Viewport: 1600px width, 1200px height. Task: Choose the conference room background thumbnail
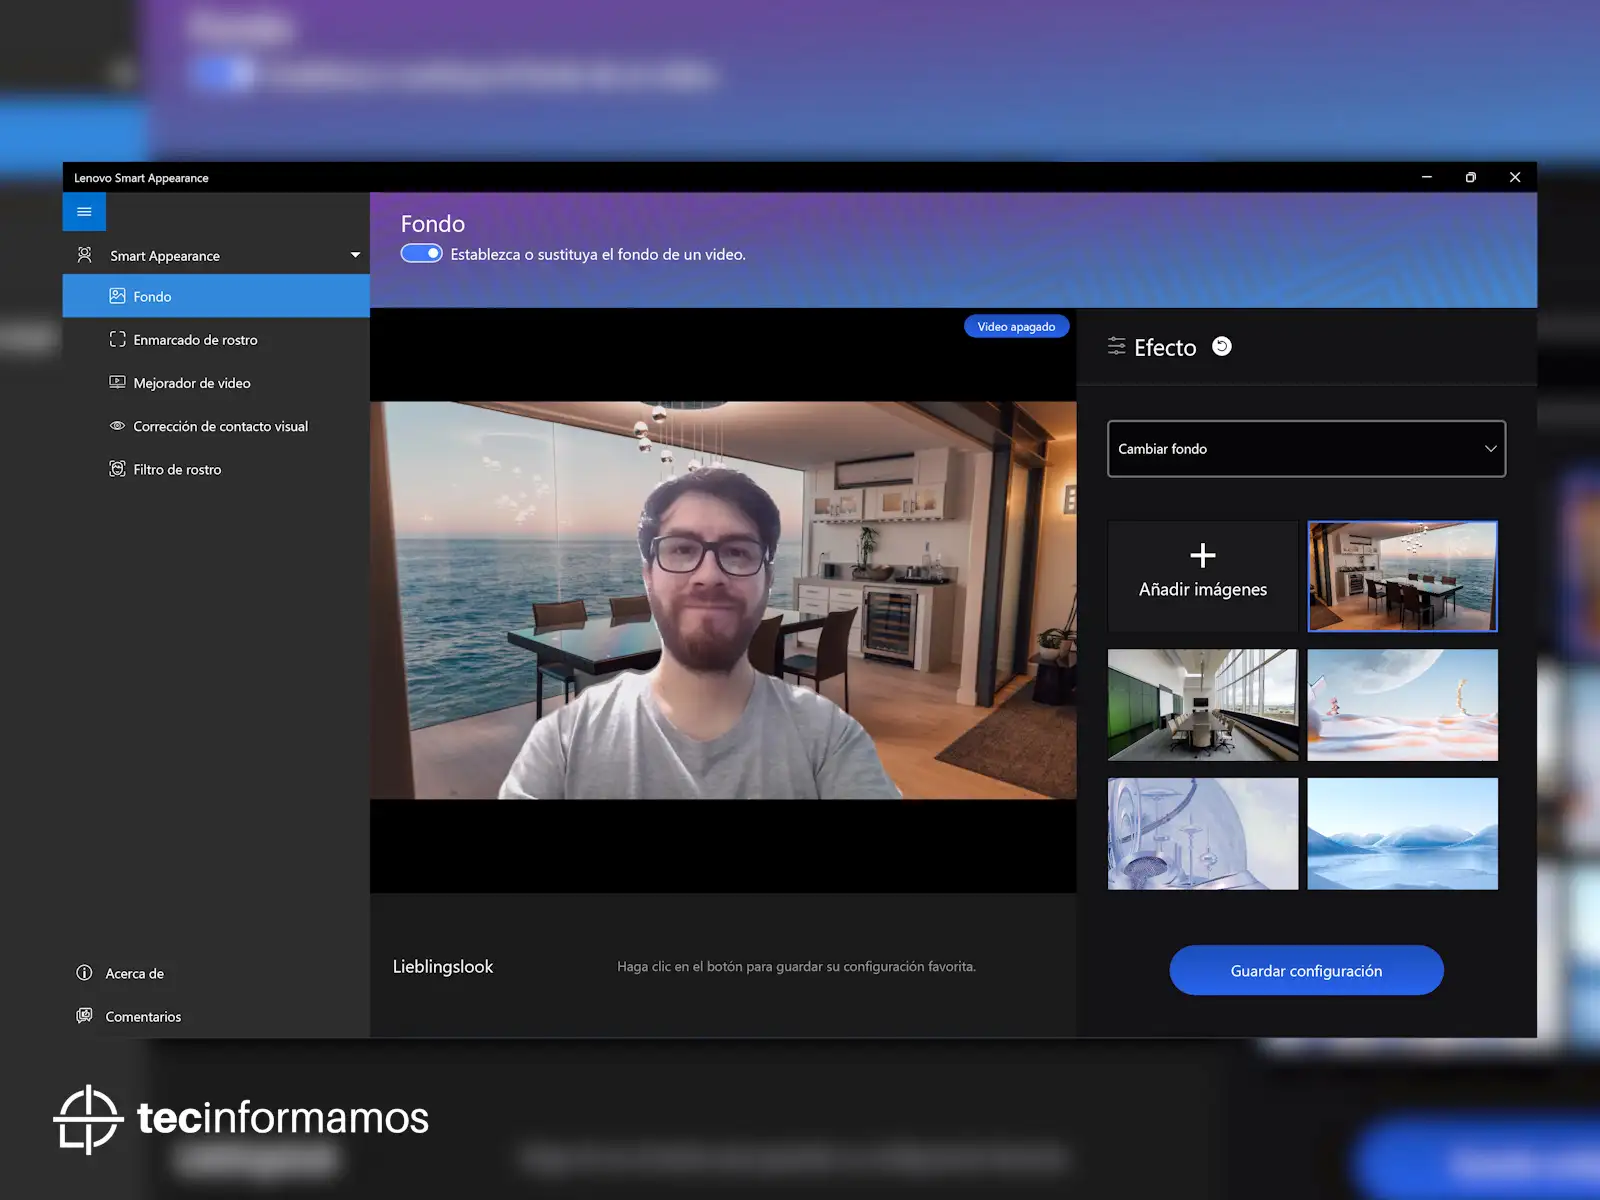pyautogui.click(x=1202, y=705)
